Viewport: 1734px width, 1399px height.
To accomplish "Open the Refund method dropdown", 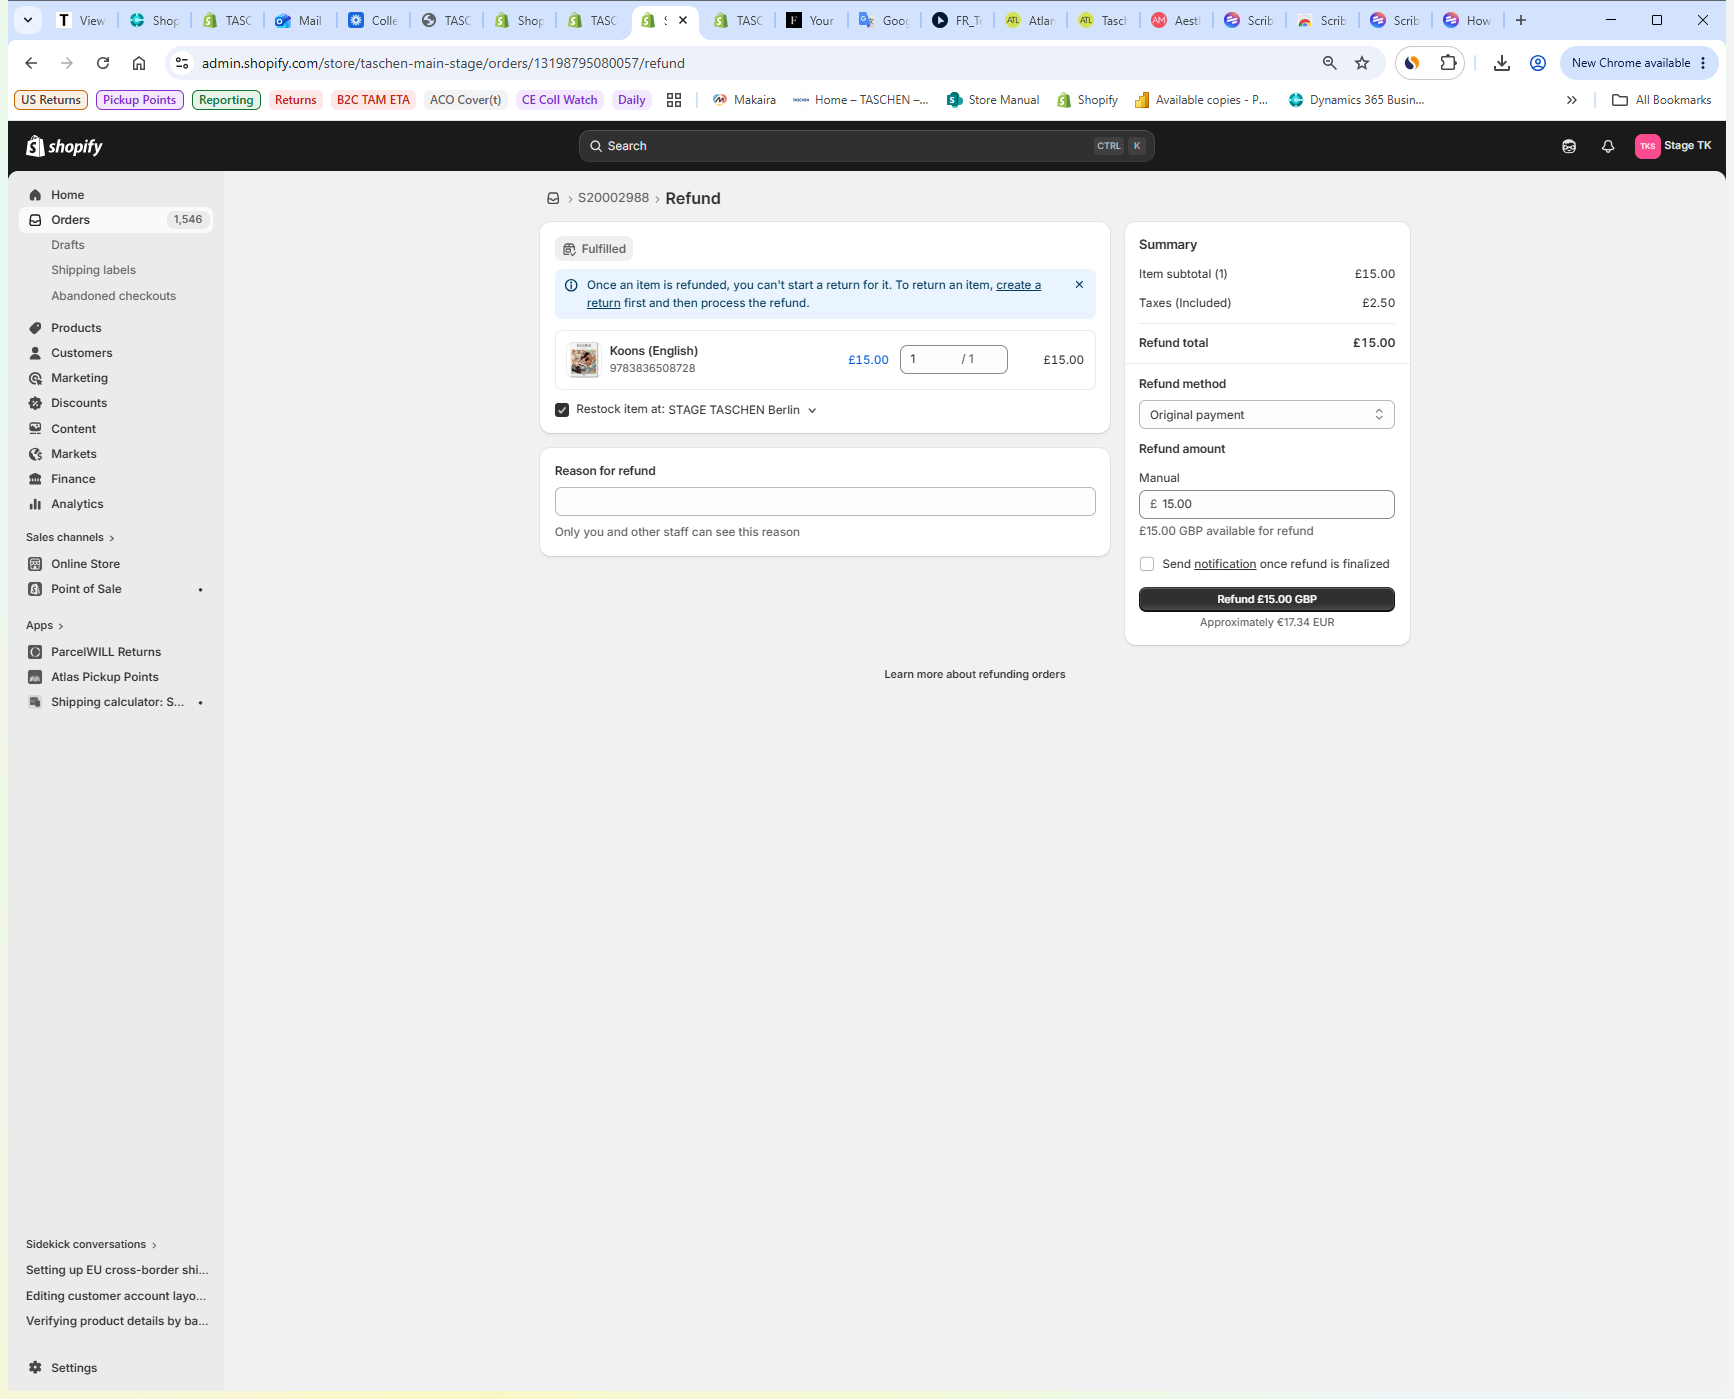I will (x=1266, y=415).
